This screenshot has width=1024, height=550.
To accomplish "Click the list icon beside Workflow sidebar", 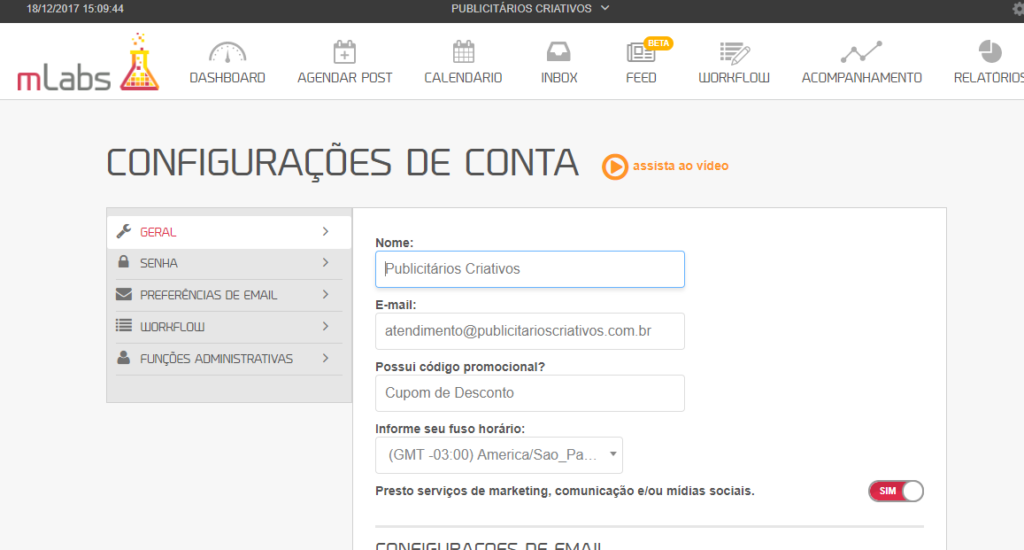I will 123,325.
